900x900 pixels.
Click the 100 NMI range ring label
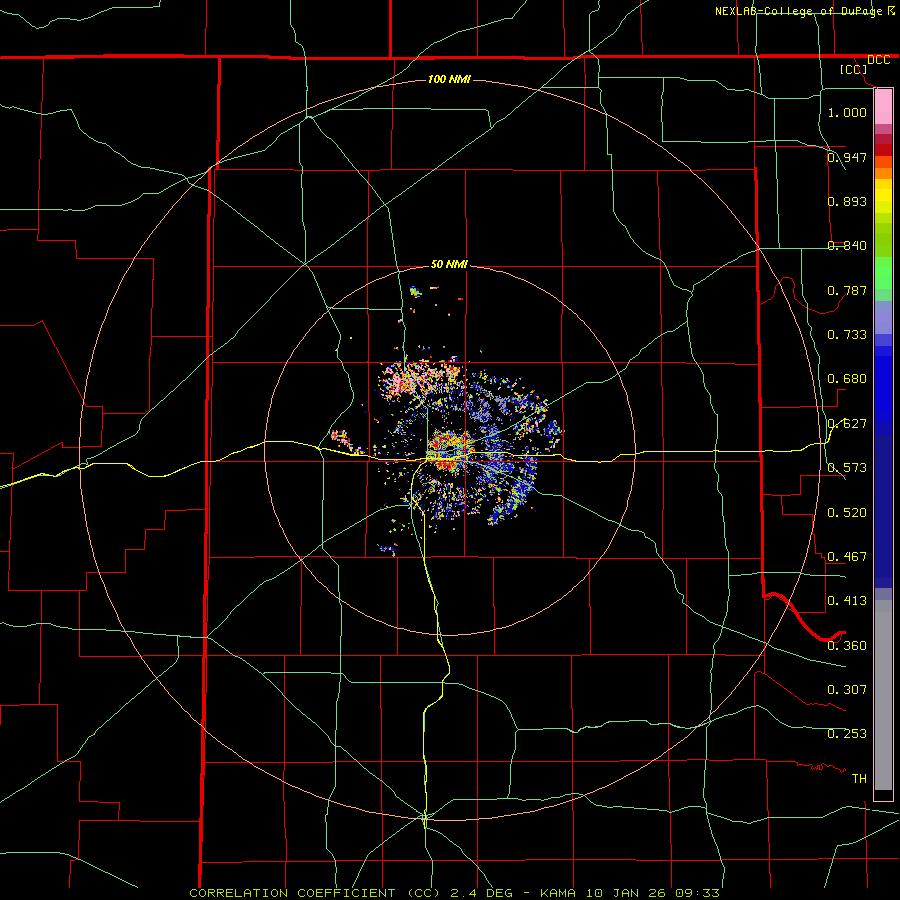coord(449,79)
